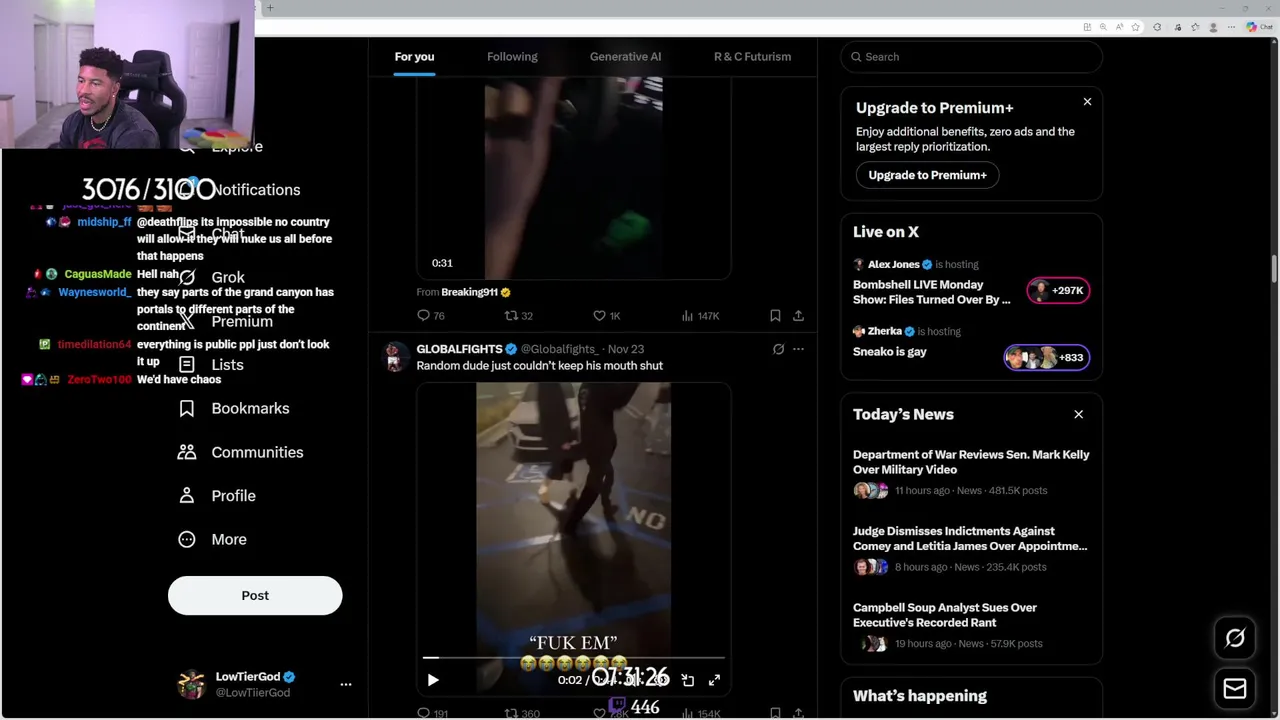Screen dimensions: 1280x720
Task: Open Campbell Soup Analyst Sues story
Action: pos(945,615)
